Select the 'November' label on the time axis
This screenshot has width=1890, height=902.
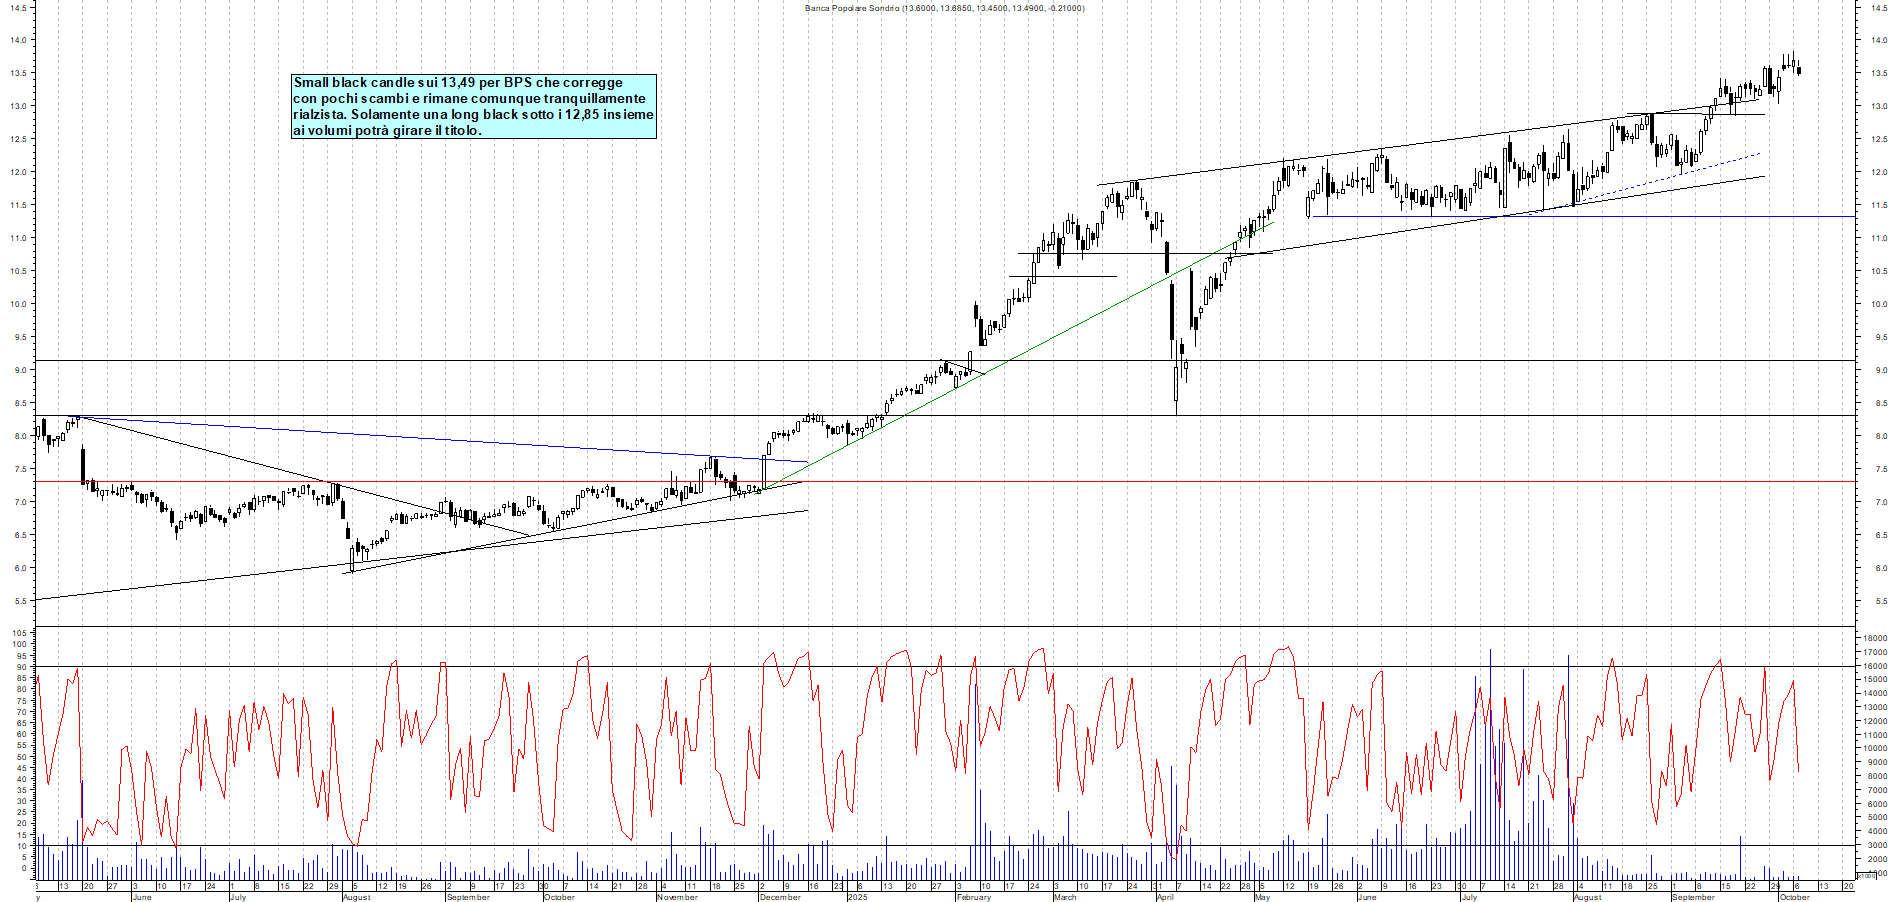677,897
